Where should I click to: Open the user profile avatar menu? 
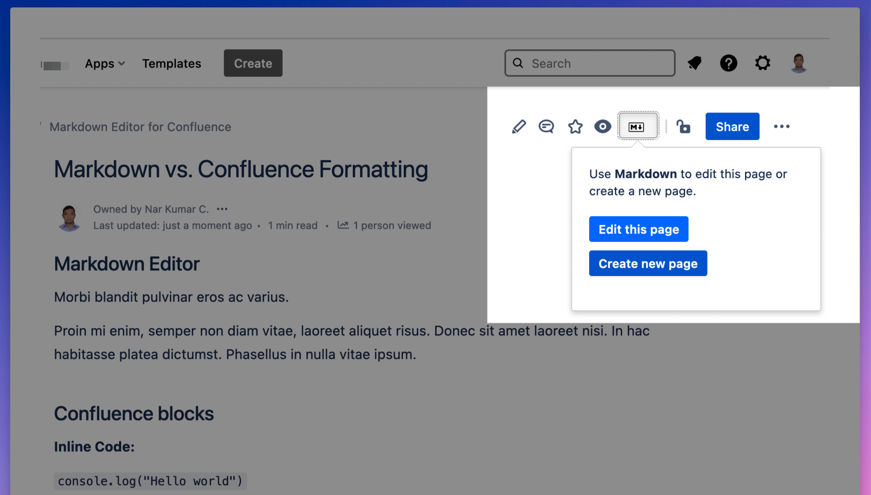(x=799, y=63)
